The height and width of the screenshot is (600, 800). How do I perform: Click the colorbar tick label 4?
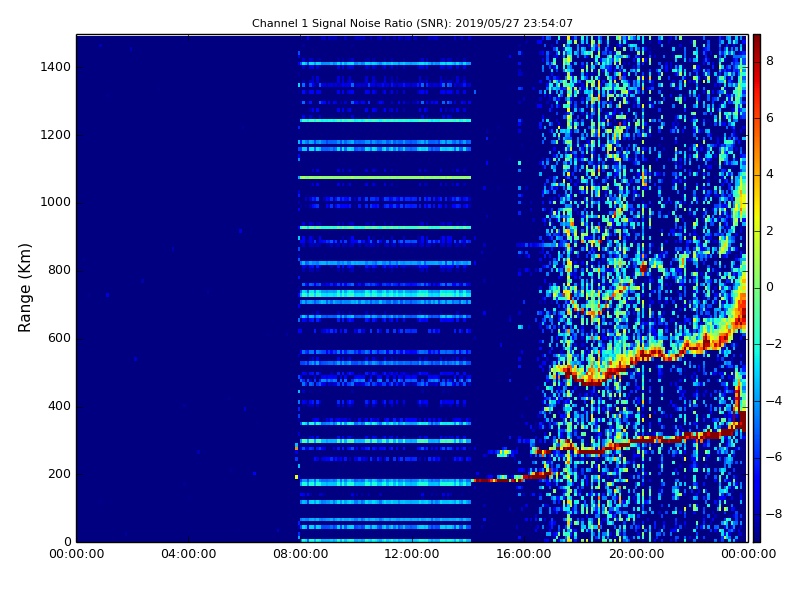click(x=770, y=174)
